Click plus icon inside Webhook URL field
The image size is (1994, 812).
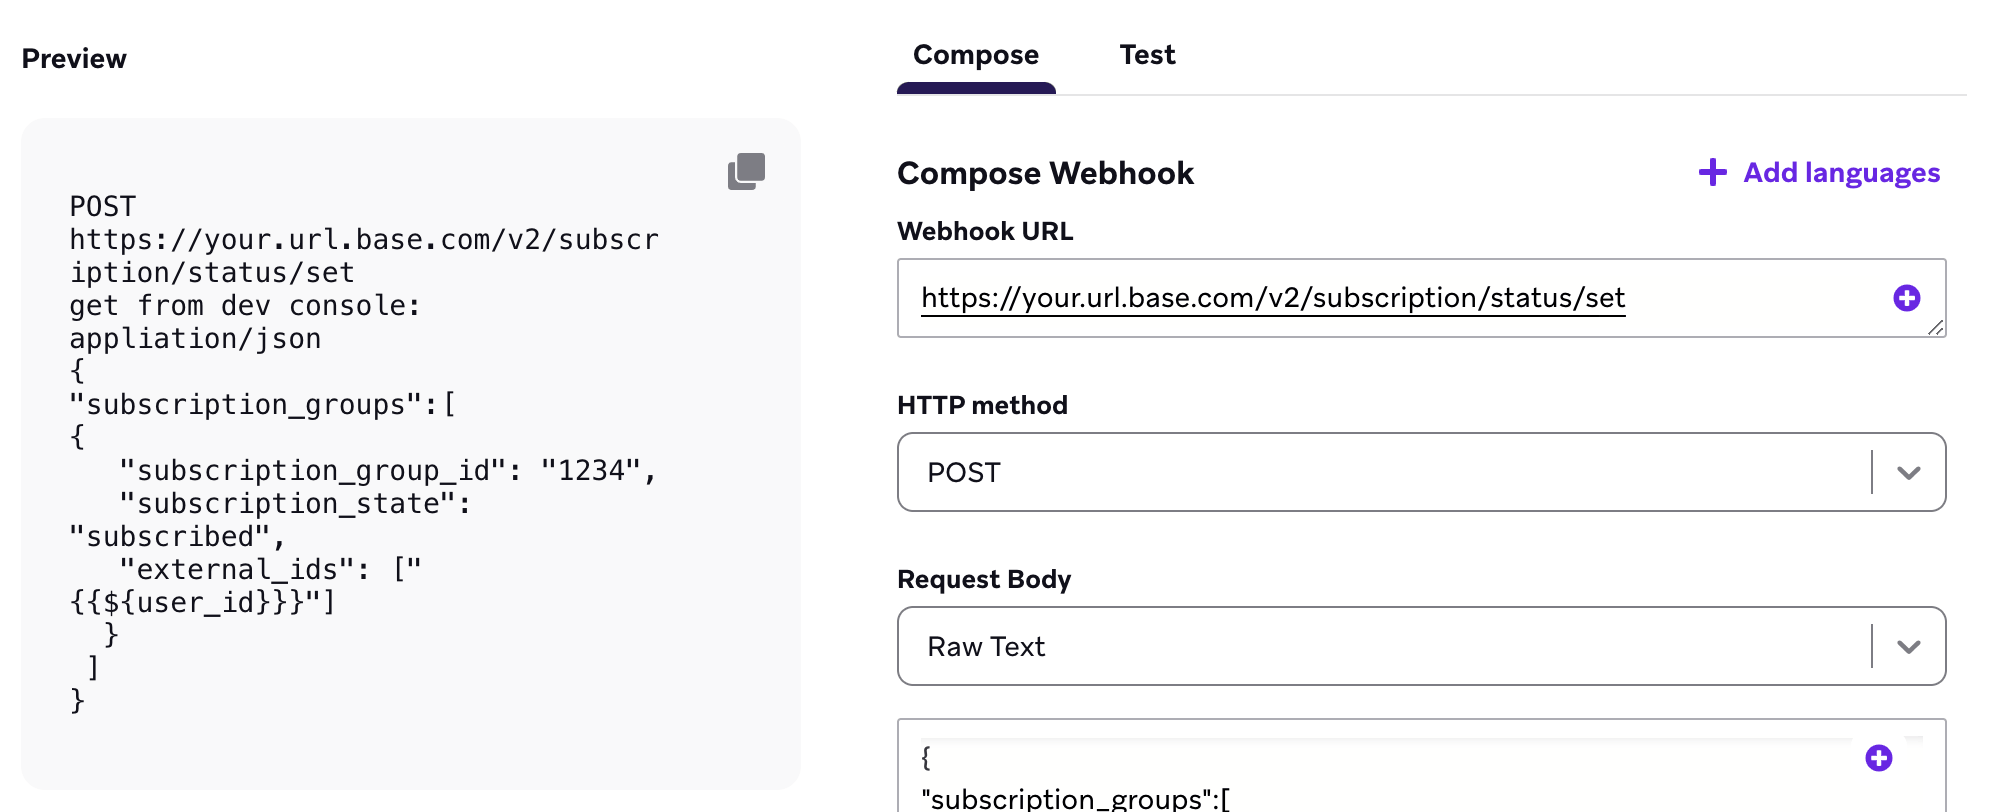(x=1906, y=298)
